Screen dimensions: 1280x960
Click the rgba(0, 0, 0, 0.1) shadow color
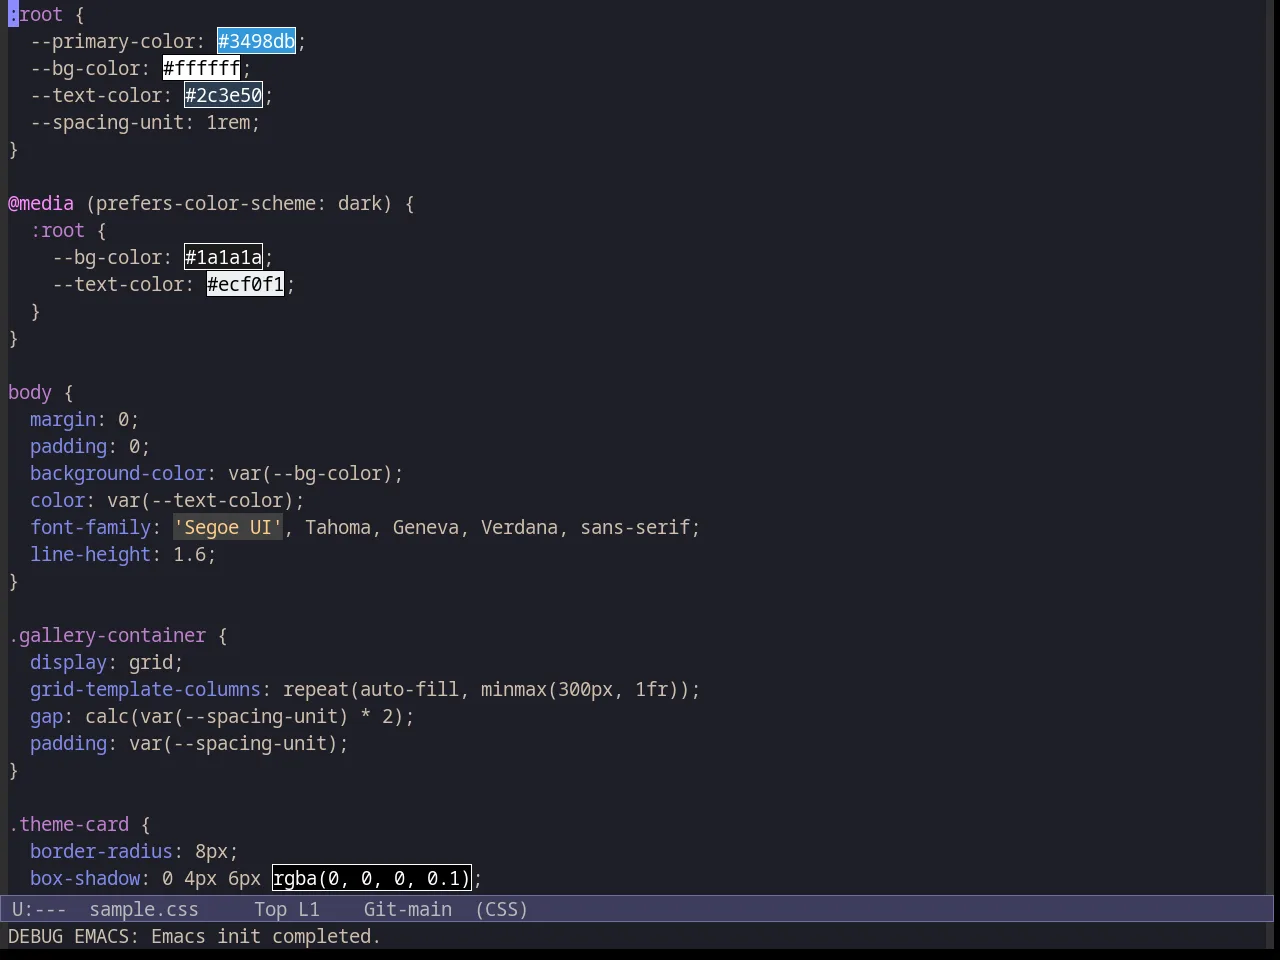[371, 878]
